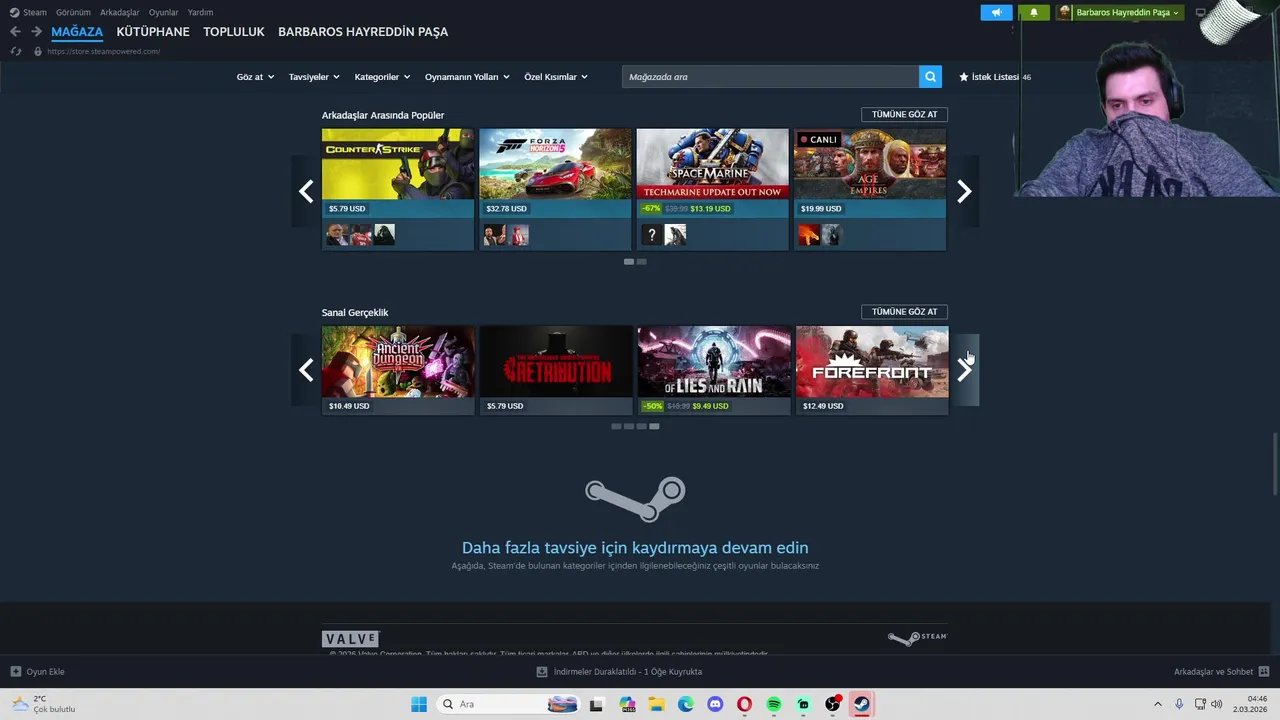Open the BARBAROS HAYREDDİN PAŞA profile tab

tap(363, 32)
